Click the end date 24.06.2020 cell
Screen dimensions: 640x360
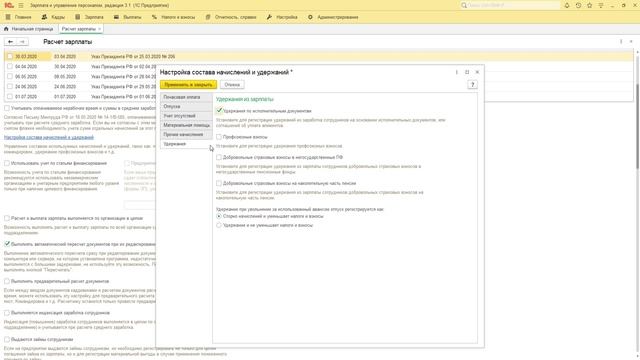click(x=65, y=87)
